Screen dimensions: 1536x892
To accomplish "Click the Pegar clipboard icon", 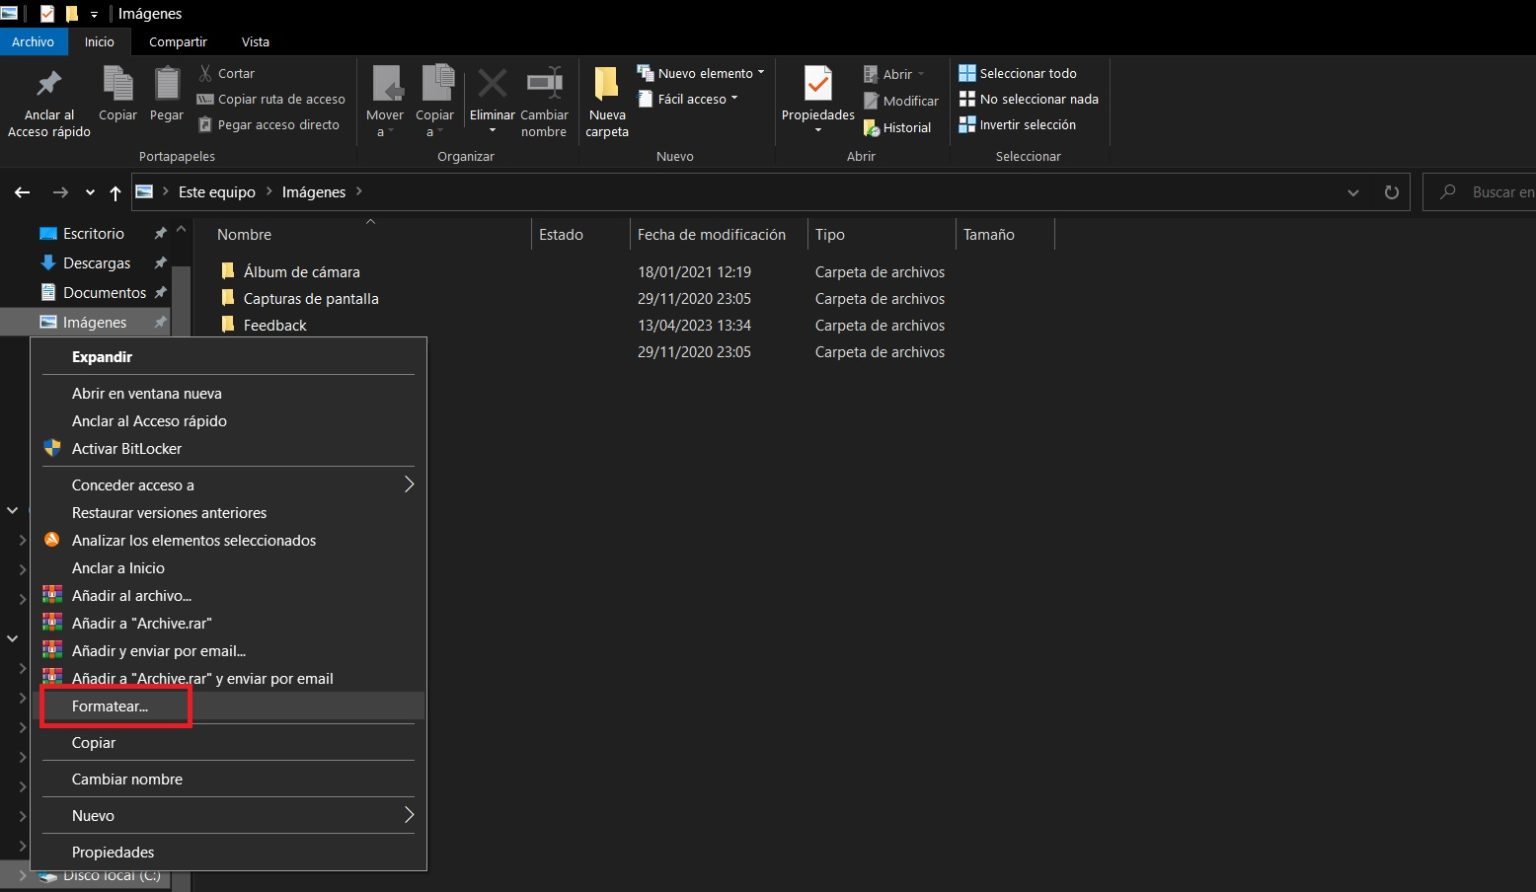I will point(166,86).
